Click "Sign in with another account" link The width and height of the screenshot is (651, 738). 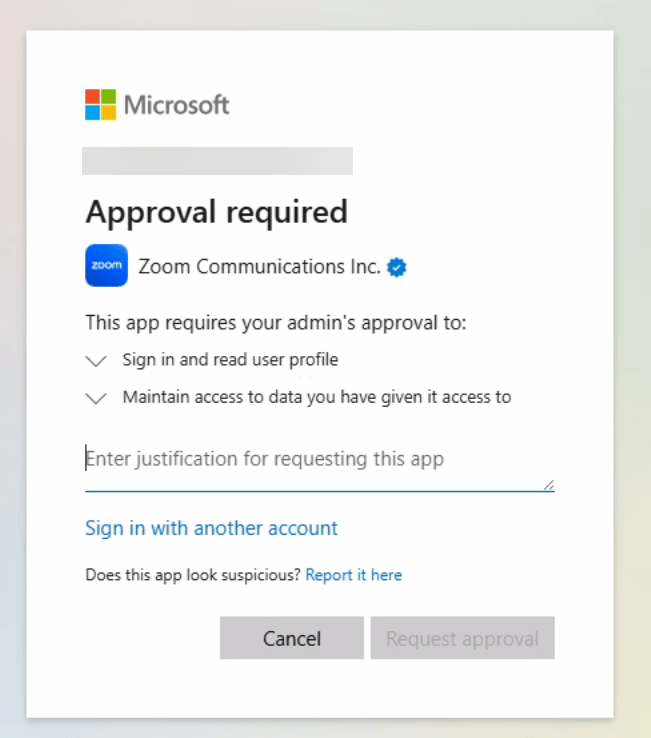(211, 528)
